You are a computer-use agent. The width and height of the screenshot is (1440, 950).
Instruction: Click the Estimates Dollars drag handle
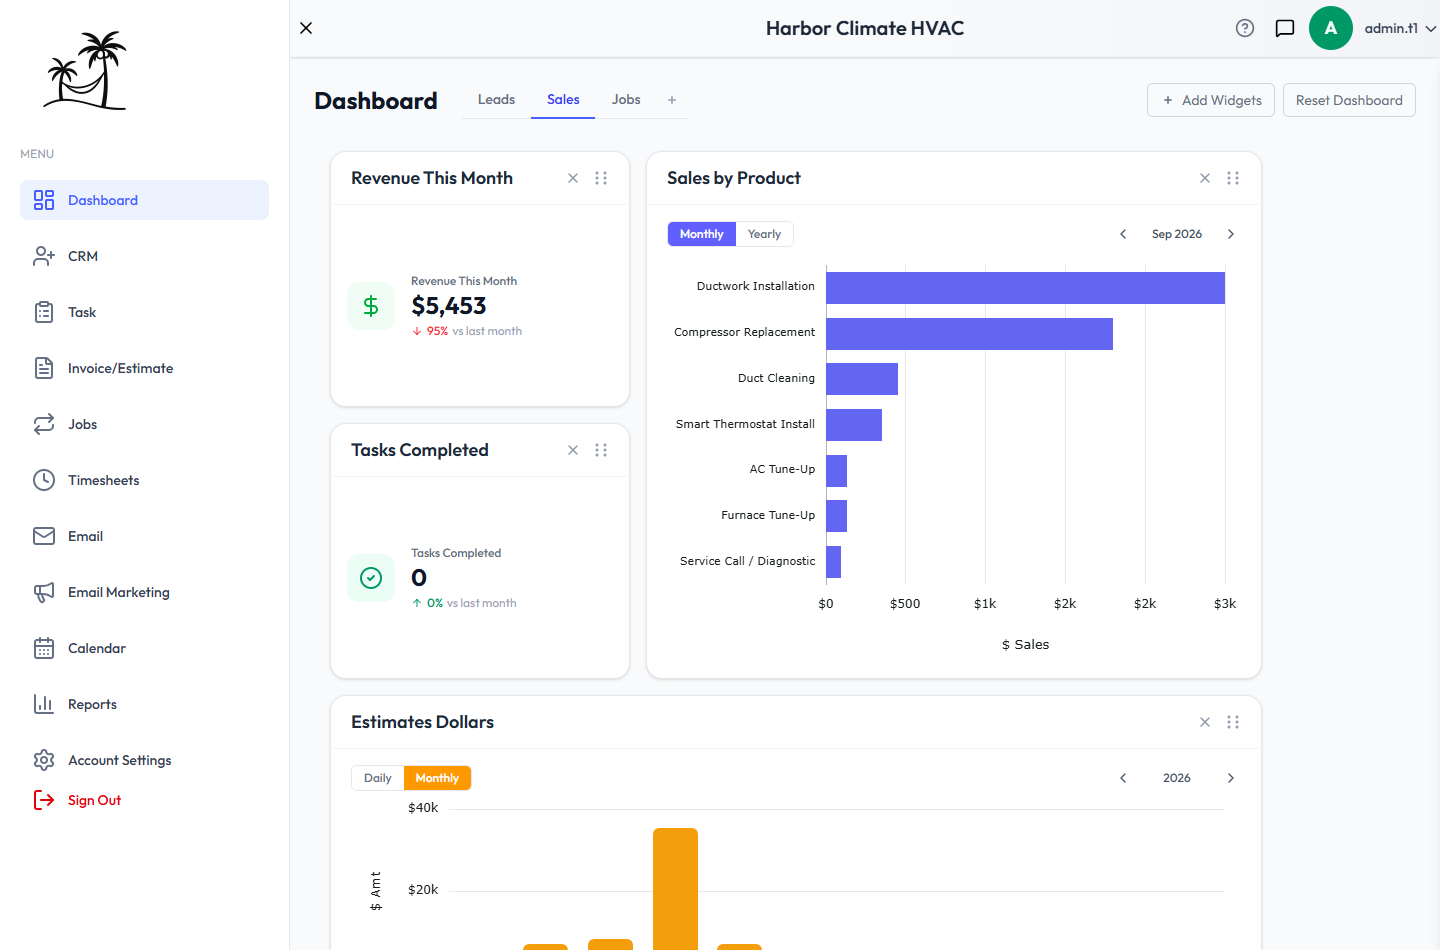pos(1233,722)
